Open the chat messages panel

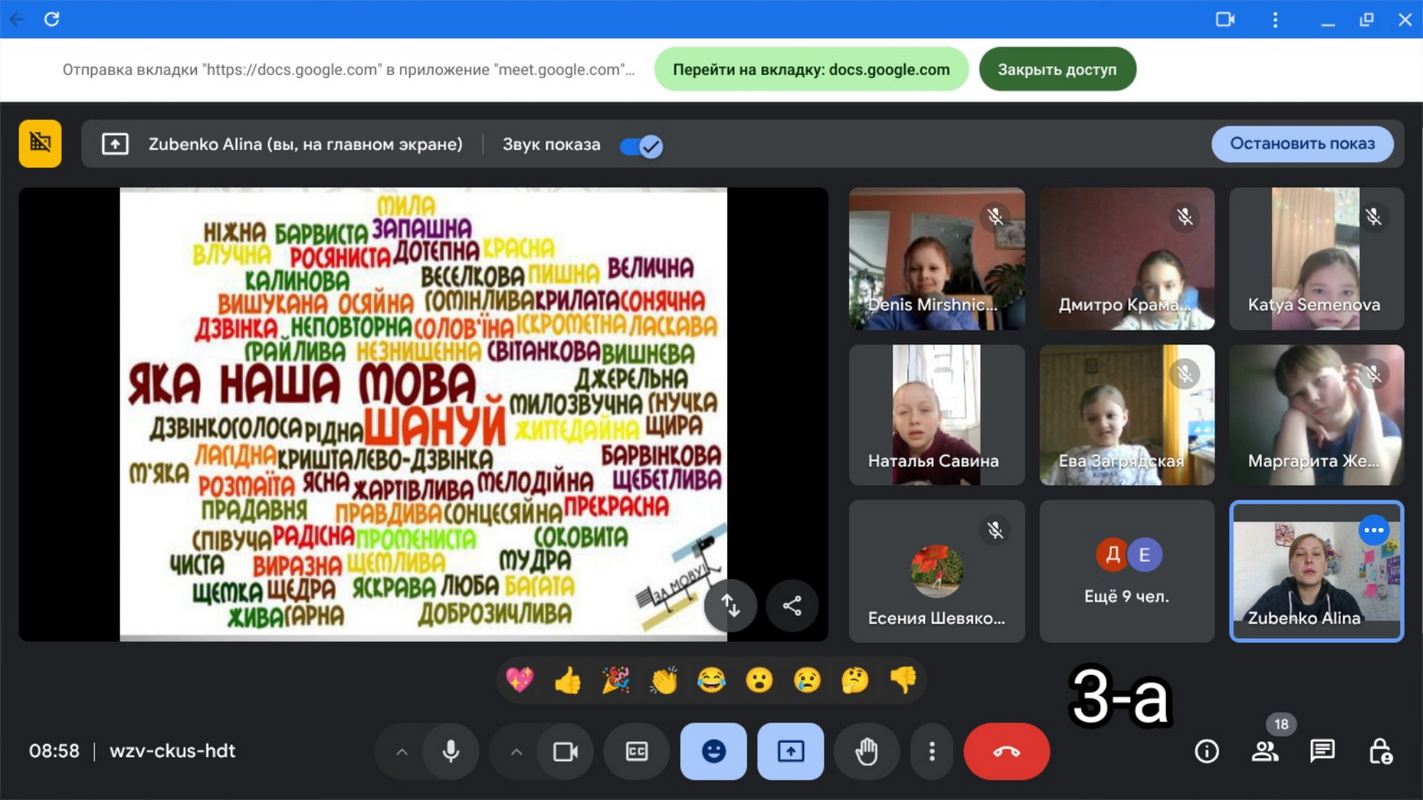pos(1322,751)
